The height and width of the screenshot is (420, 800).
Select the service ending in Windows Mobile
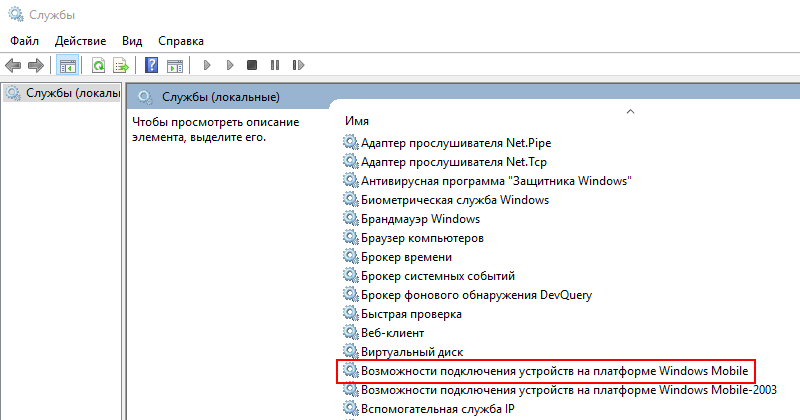(545, 371)
